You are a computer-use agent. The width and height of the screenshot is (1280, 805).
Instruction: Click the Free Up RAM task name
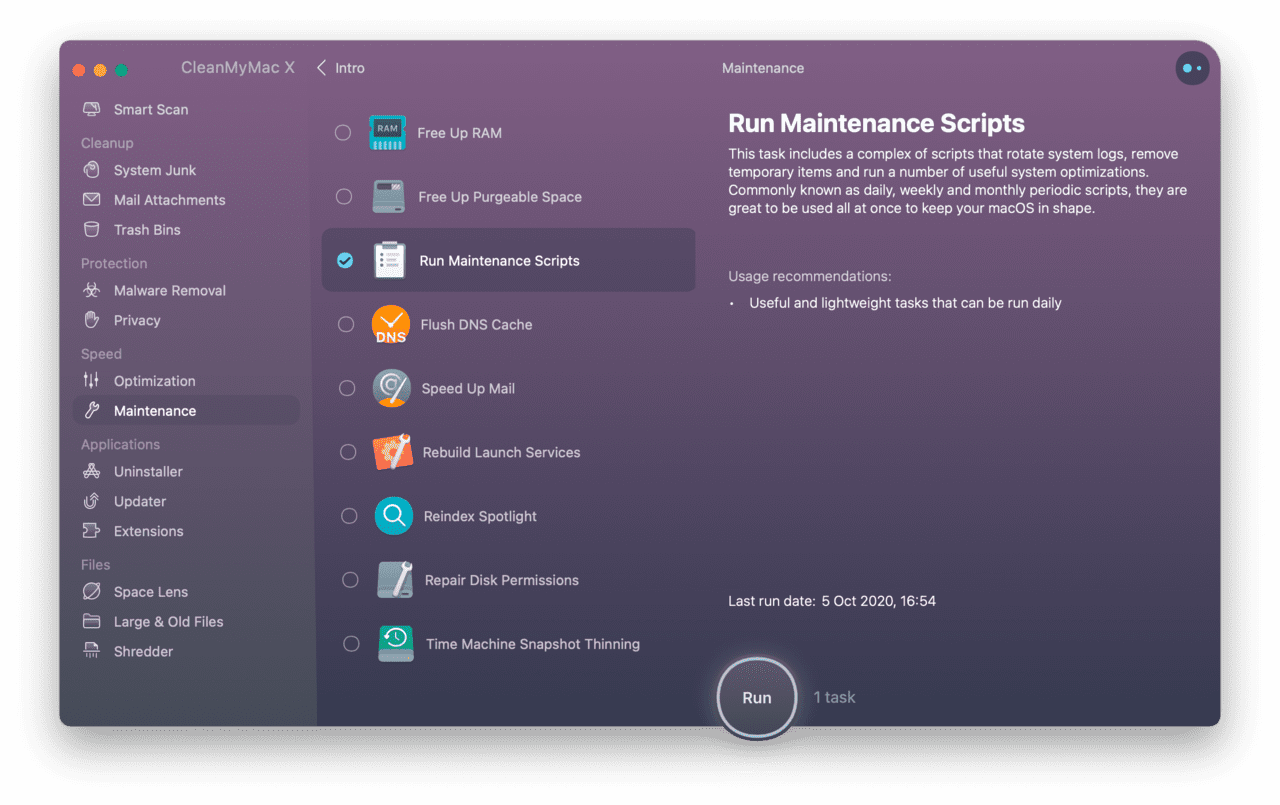pyautogui.click(x=460, y=133)
